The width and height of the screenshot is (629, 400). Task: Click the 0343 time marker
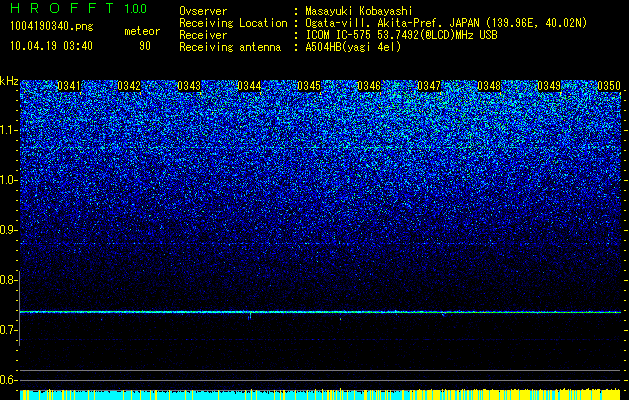pos(189,86)
